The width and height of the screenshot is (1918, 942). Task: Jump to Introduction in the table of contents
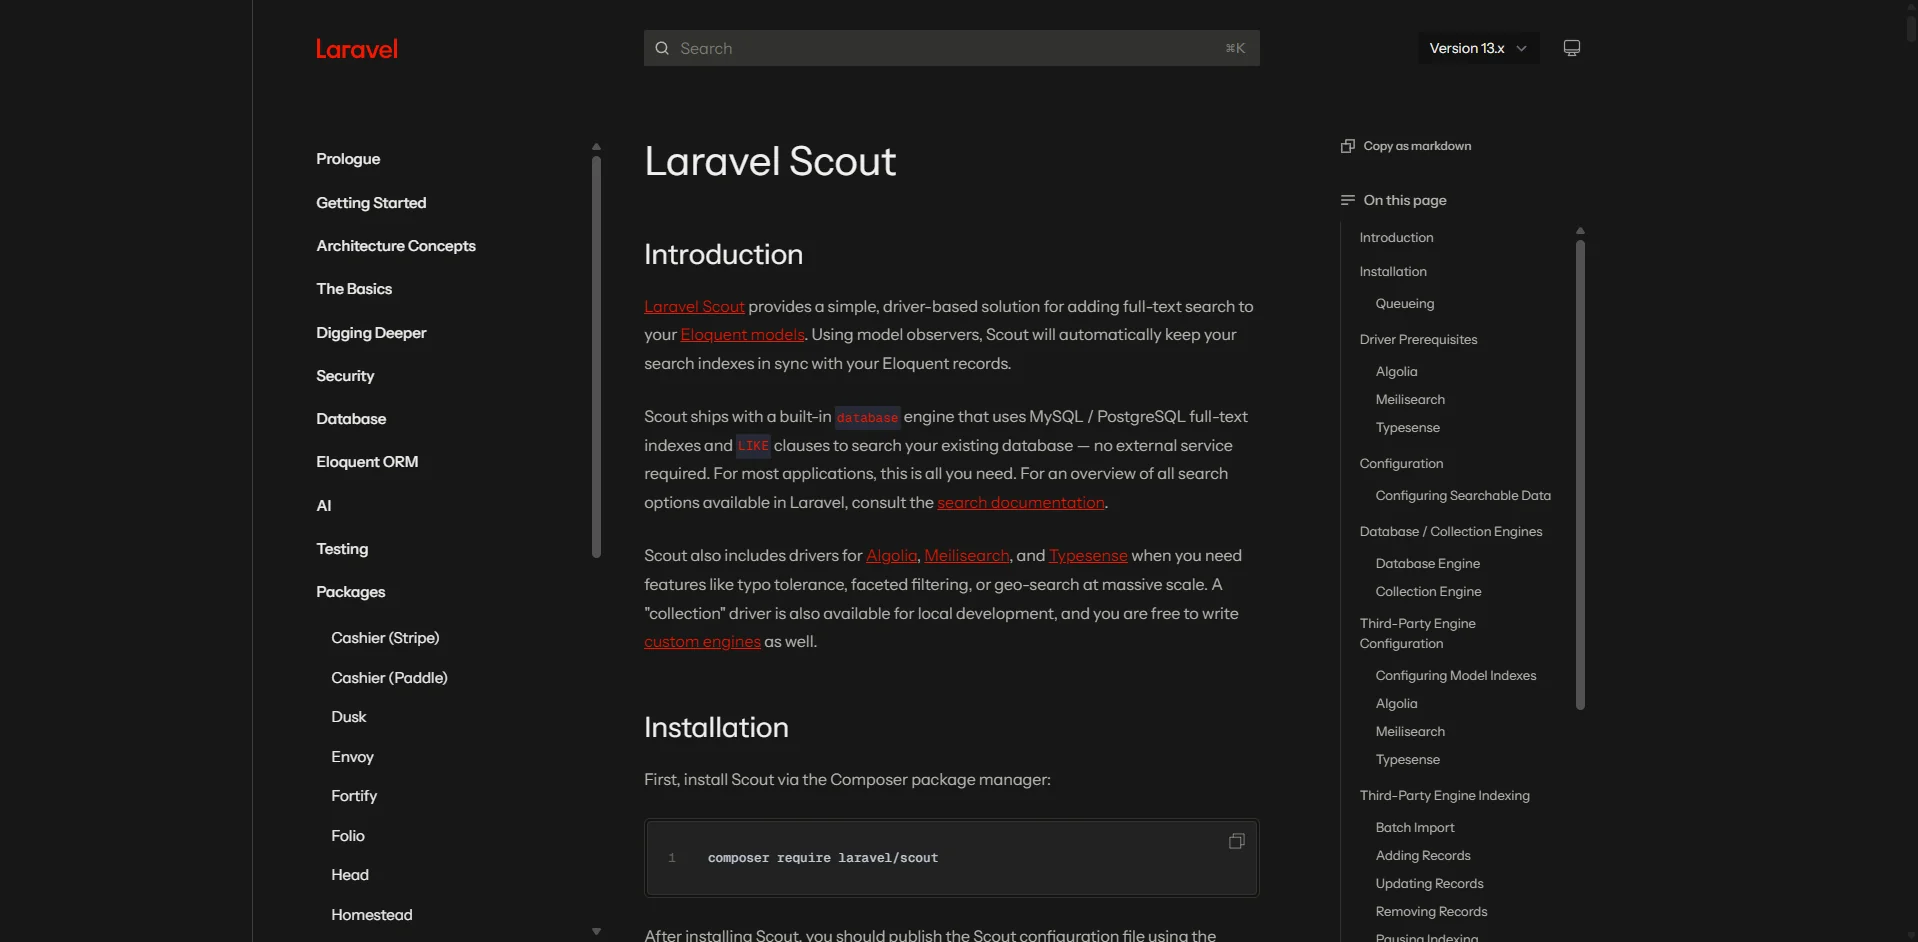(x=1396, y=238)
